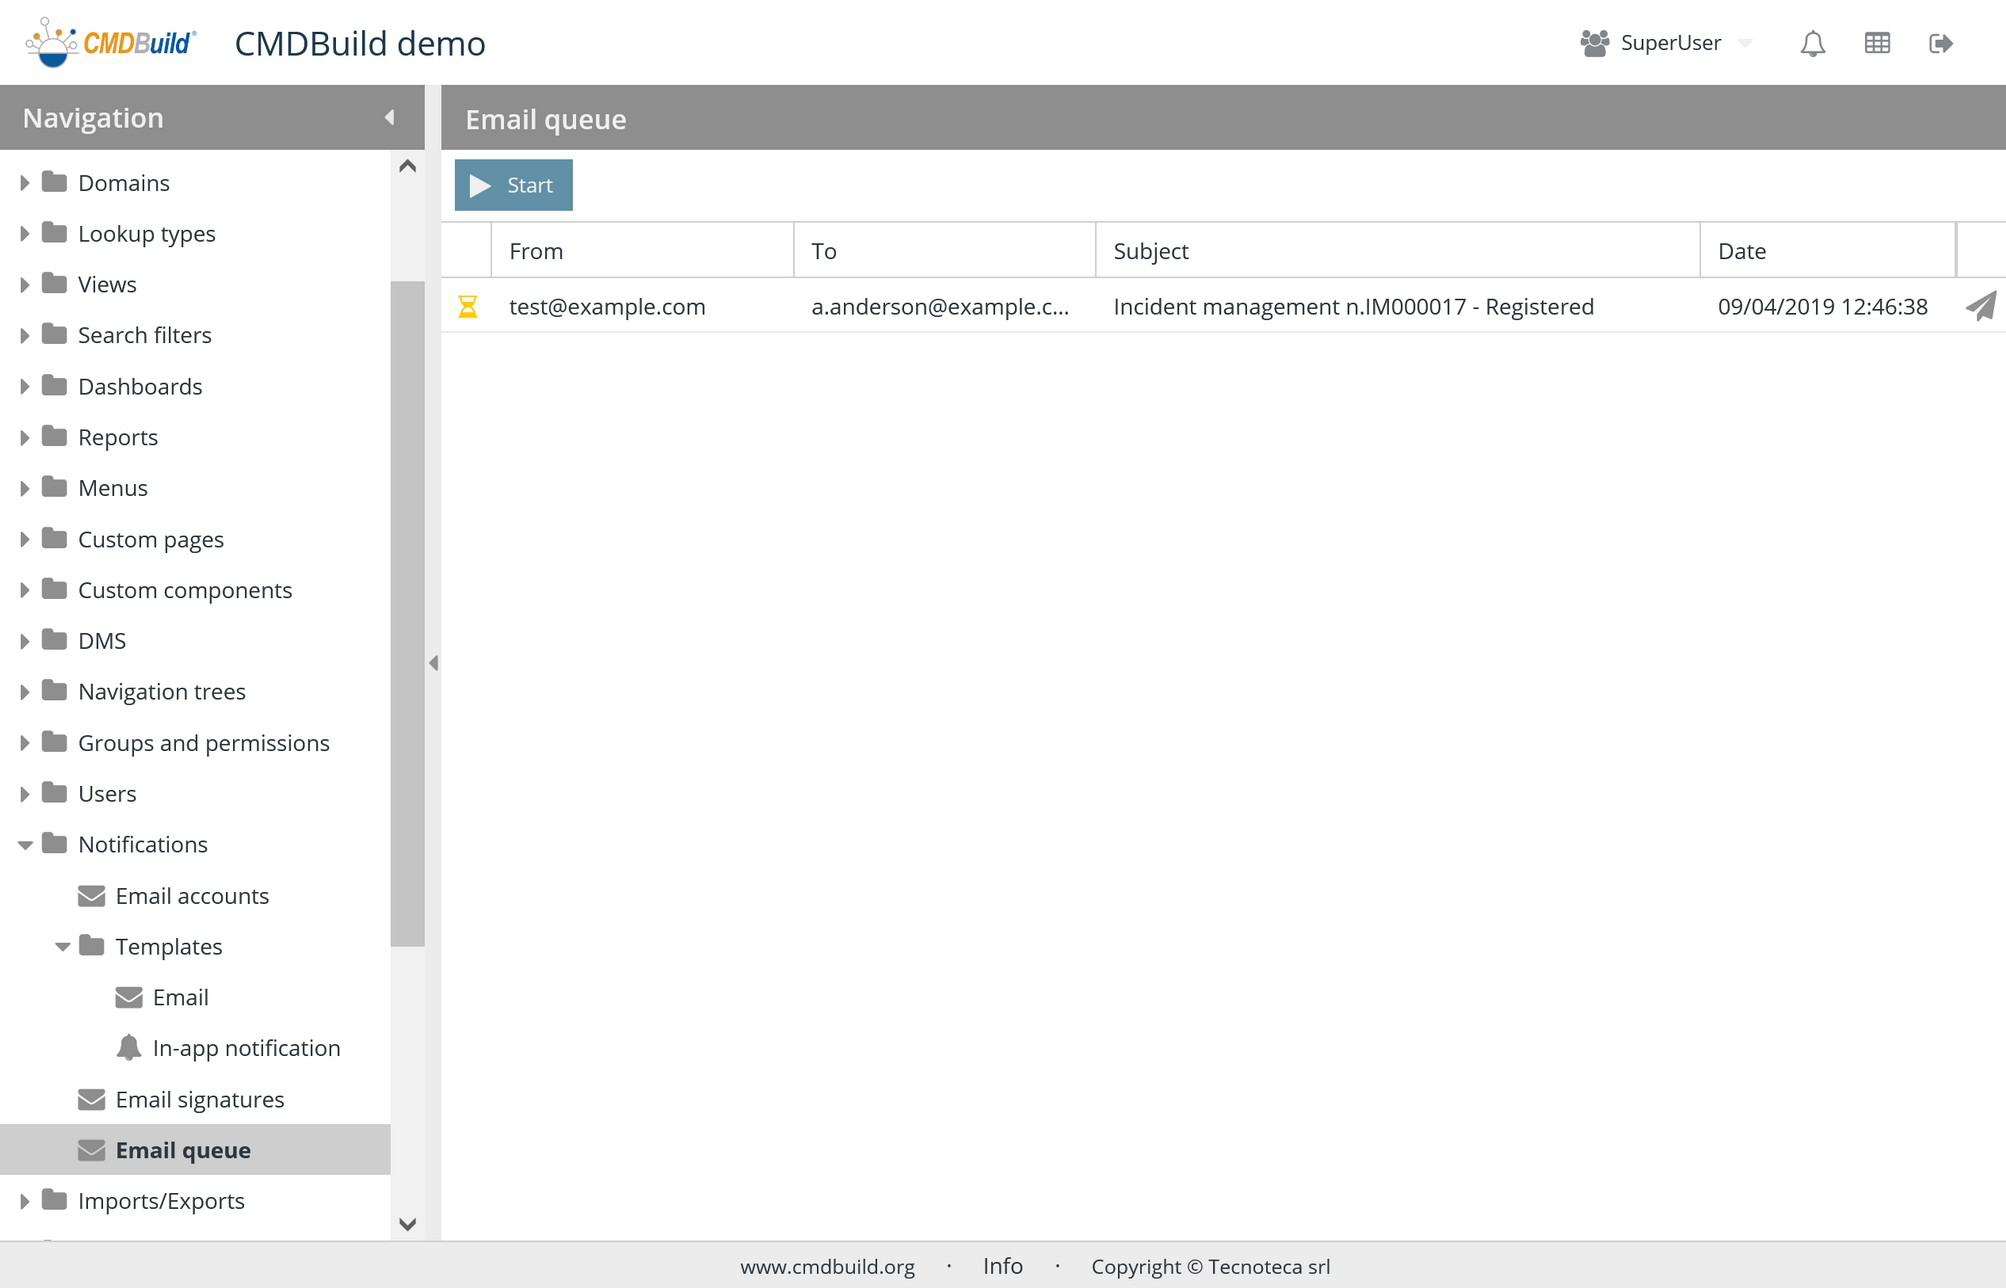Click the logout icon in header
The image size is (2006, 1288).
(x=1940, y=43)
